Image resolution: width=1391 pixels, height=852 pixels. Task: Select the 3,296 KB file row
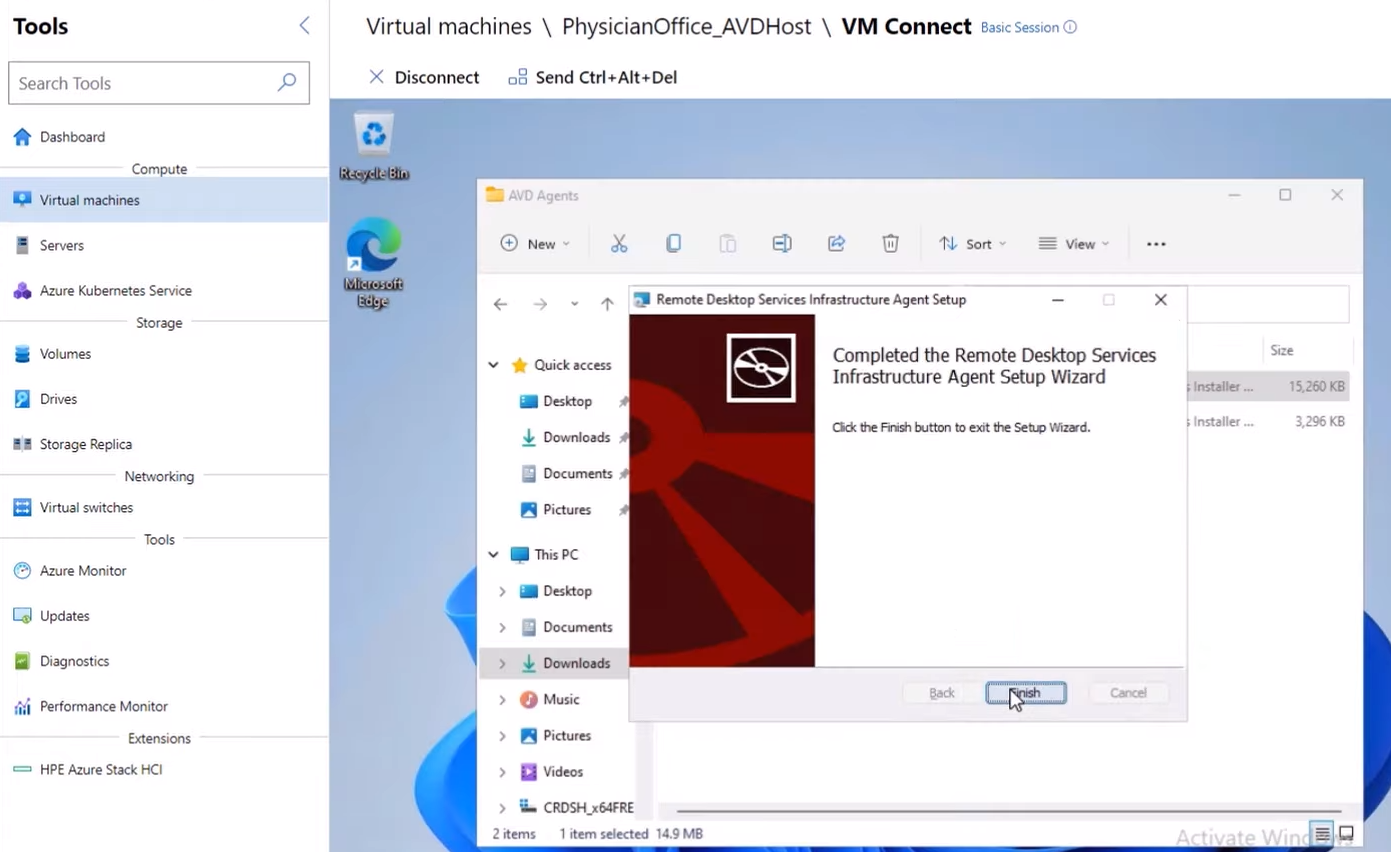pos(1270,421)
